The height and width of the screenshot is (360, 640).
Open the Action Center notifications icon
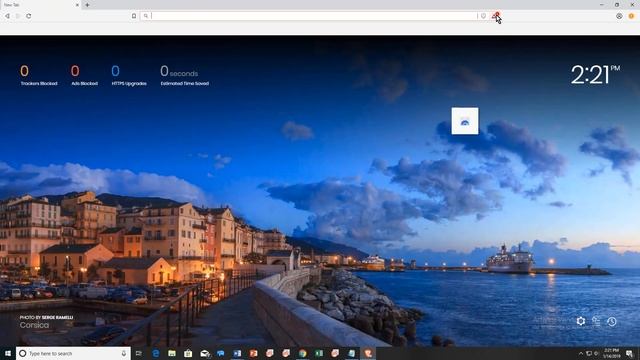point(629,353)
